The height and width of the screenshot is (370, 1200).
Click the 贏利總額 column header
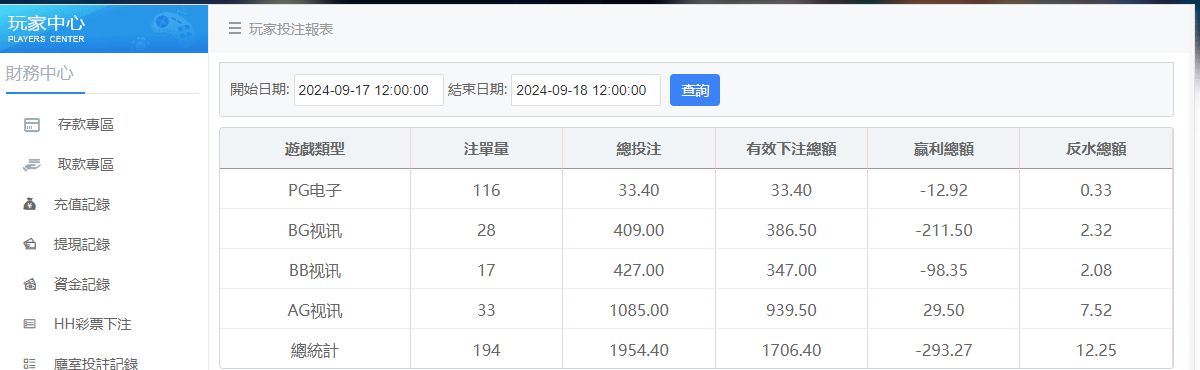coord(943,149)
